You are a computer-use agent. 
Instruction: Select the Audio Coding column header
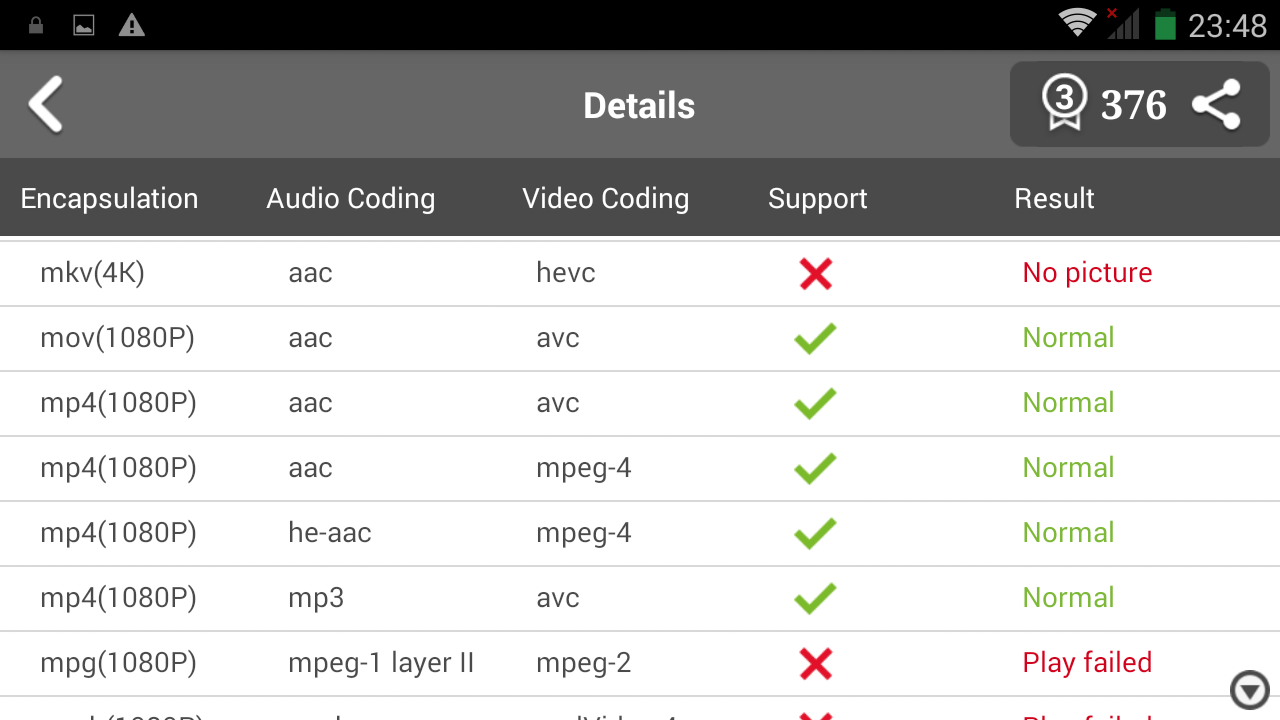[x=350, y=199]
